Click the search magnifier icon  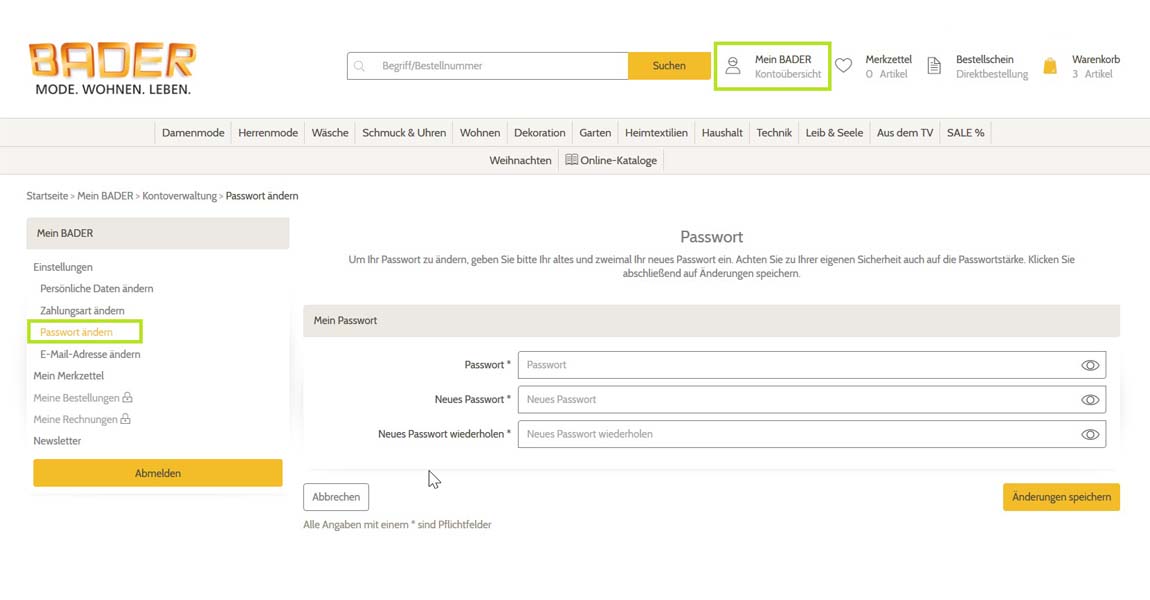(x=360, y=66)
